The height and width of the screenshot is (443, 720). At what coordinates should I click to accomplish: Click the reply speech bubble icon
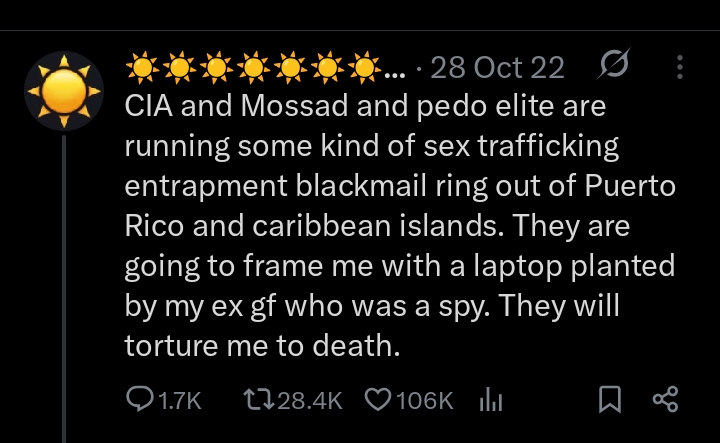click(138, 400)
